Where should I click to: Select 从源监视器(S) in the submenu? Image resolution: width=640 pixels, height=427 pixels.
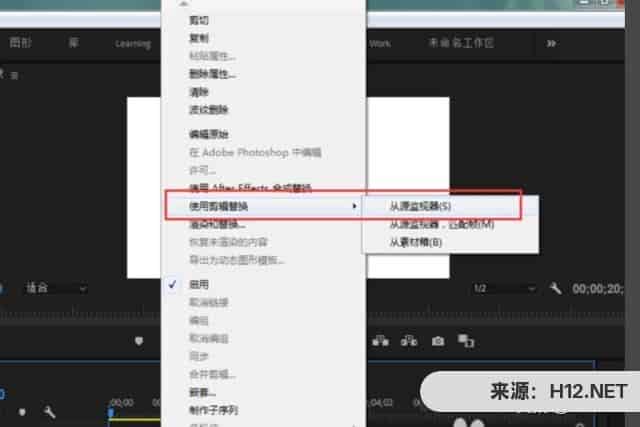coord(420,206)
